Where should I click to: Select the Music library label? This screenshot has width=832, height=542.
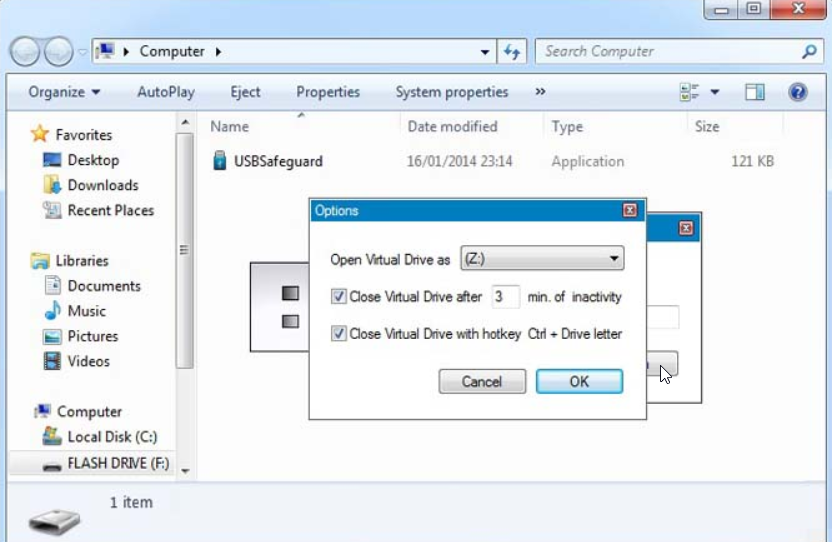(86, 311)
